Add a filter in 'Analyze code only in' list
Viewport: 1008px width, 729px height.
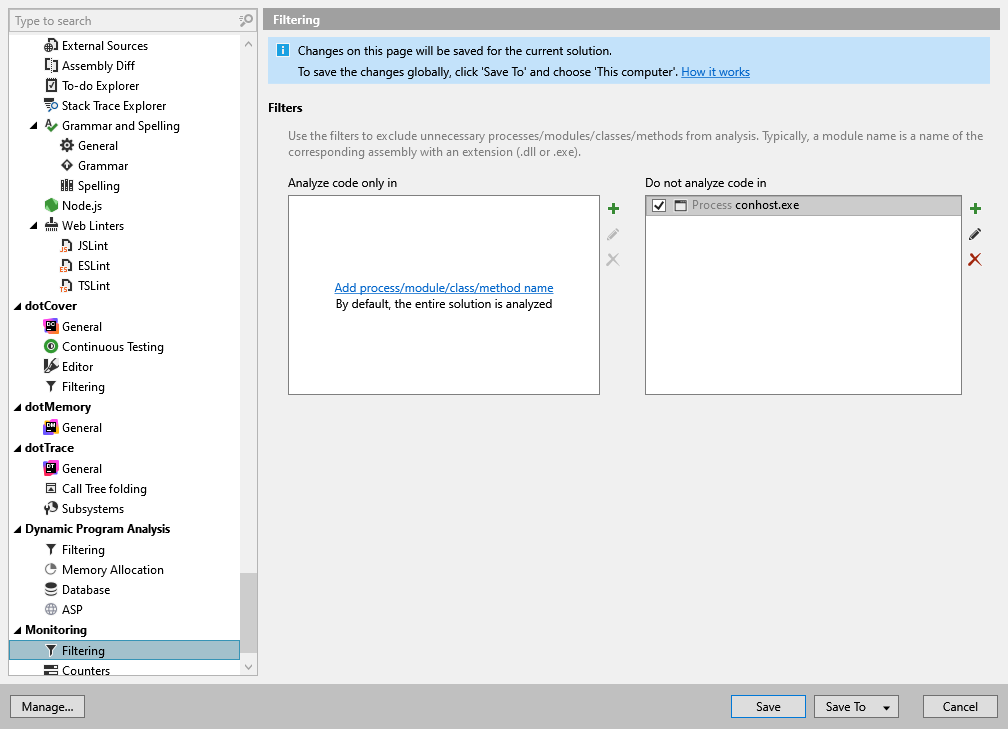coord(443,287)
